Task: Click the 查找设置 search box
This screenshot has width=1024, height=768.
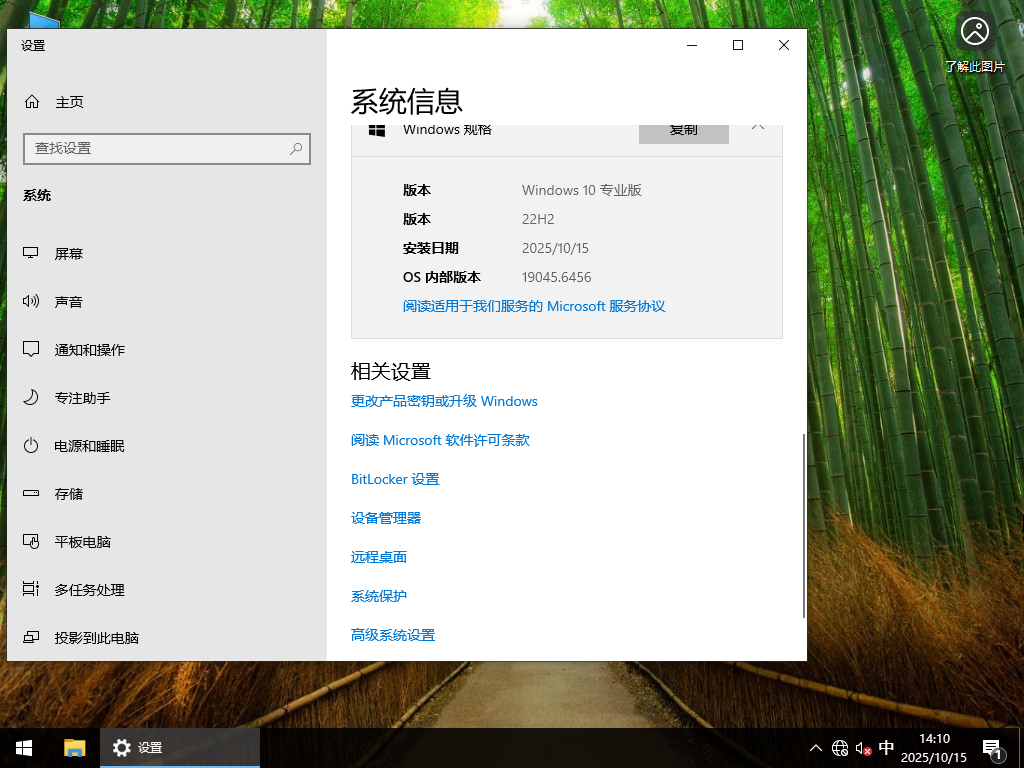Action: coord(166,148)
